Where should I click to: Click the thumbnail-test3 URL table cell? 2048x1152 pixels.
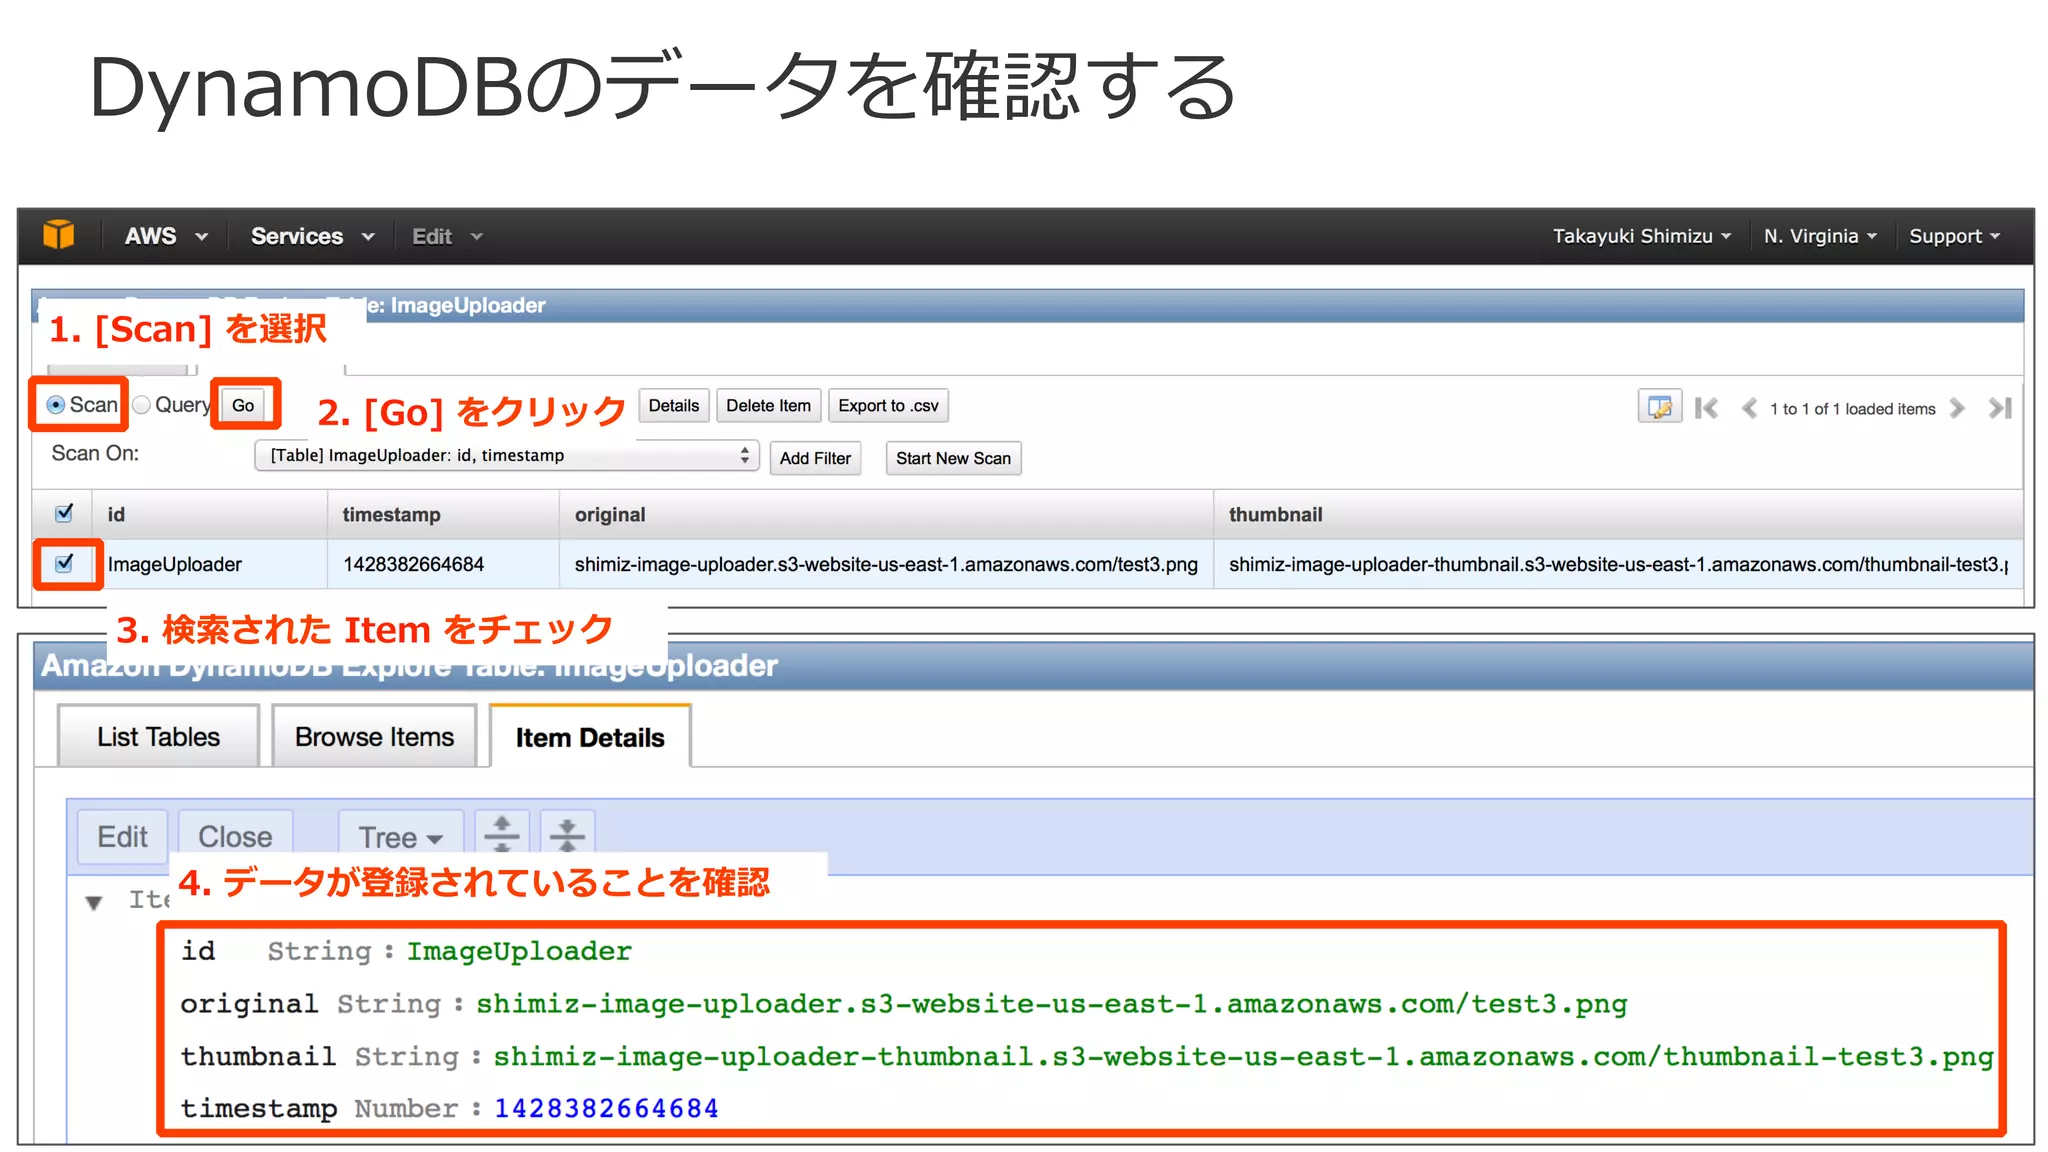[x=1618, y=564]
